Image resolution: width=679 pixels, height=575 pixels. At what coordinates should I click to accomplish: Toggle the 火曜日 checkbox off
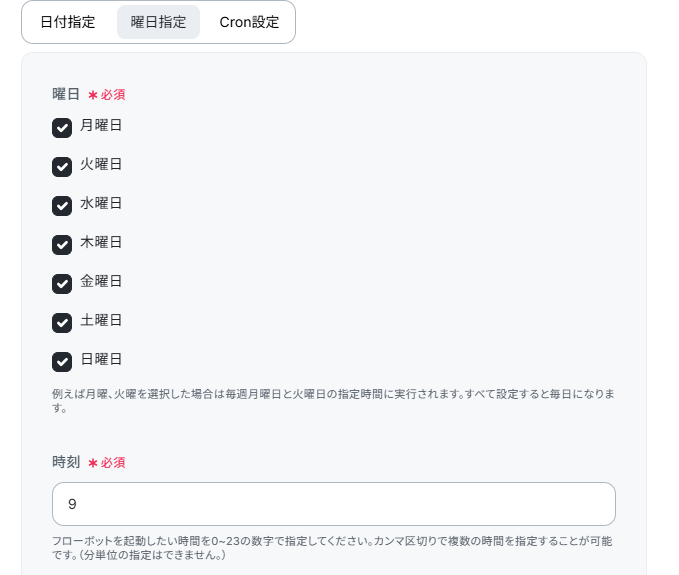tap(62, 167)
